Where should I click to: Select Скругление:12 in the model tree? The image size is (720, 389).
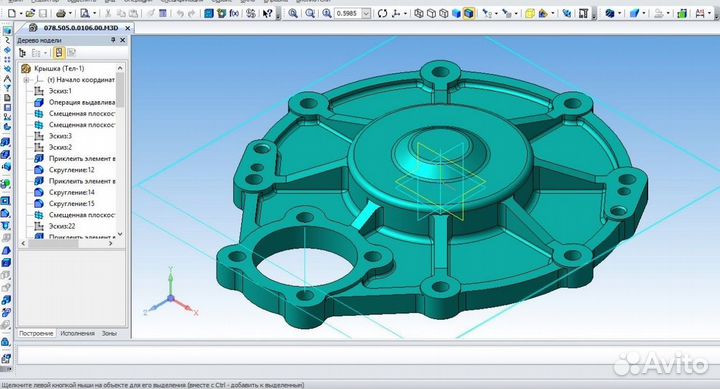tap(71, 169)
